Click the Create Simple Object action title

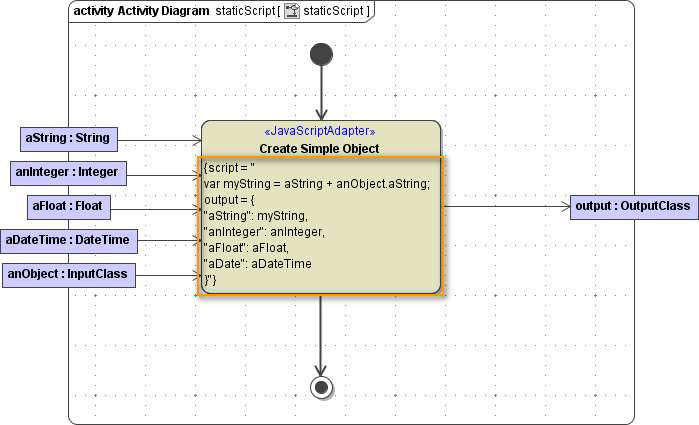coord(319,148)
